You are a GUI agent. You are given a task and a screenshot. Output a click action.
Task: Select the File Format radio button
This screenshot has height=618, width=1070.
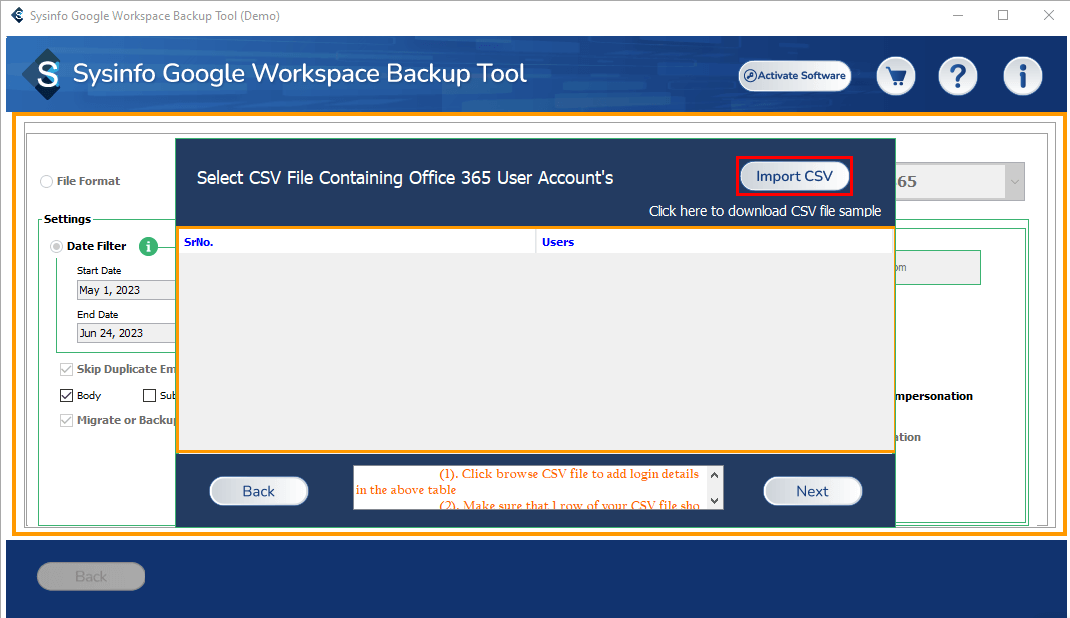tap(46, 181)
